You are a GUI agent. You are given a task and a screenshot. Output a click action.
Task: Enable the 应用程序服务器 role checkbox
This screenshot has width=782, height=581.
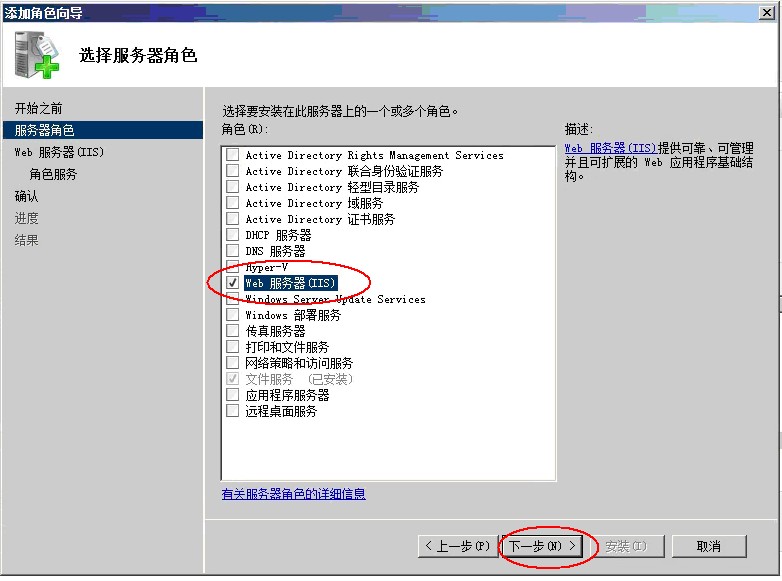click(x=232, y=394)
